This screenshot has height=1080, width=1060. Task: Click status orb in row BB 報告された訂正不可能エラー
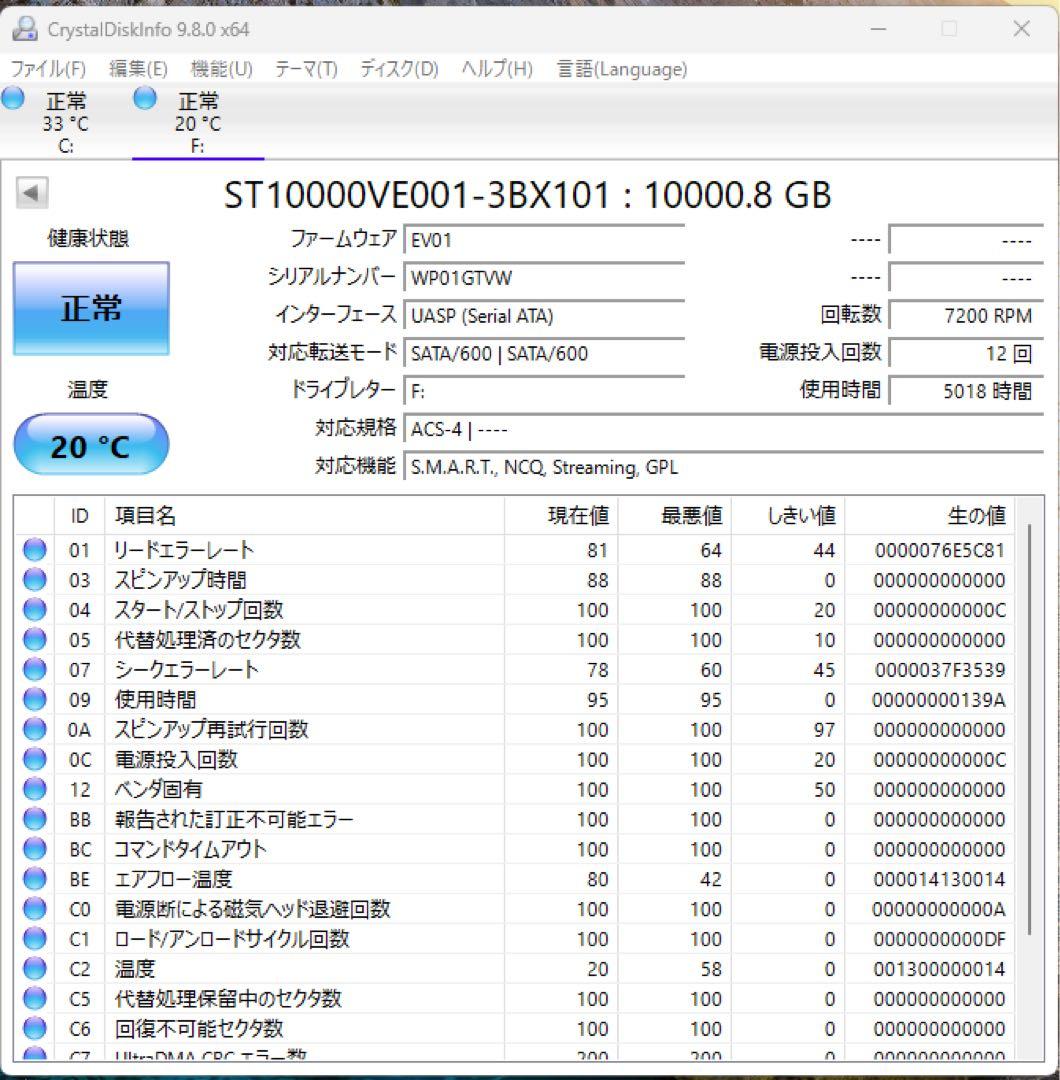[34, 819]
